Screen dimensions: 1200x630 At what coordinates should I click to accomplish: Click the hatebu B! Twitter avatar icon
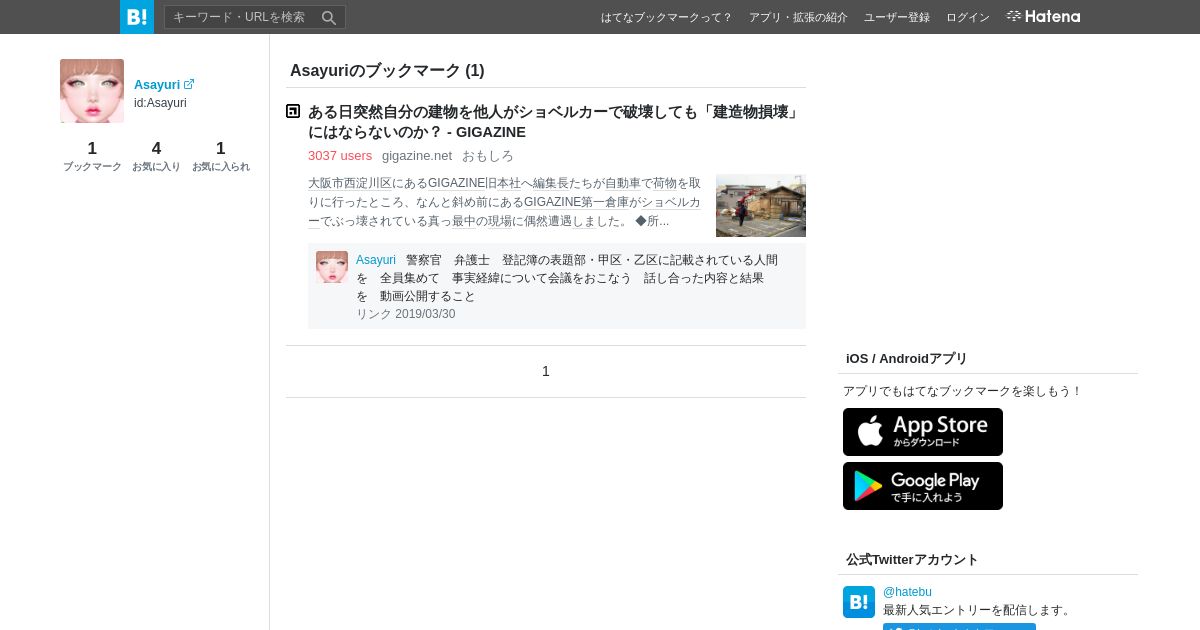859,602
